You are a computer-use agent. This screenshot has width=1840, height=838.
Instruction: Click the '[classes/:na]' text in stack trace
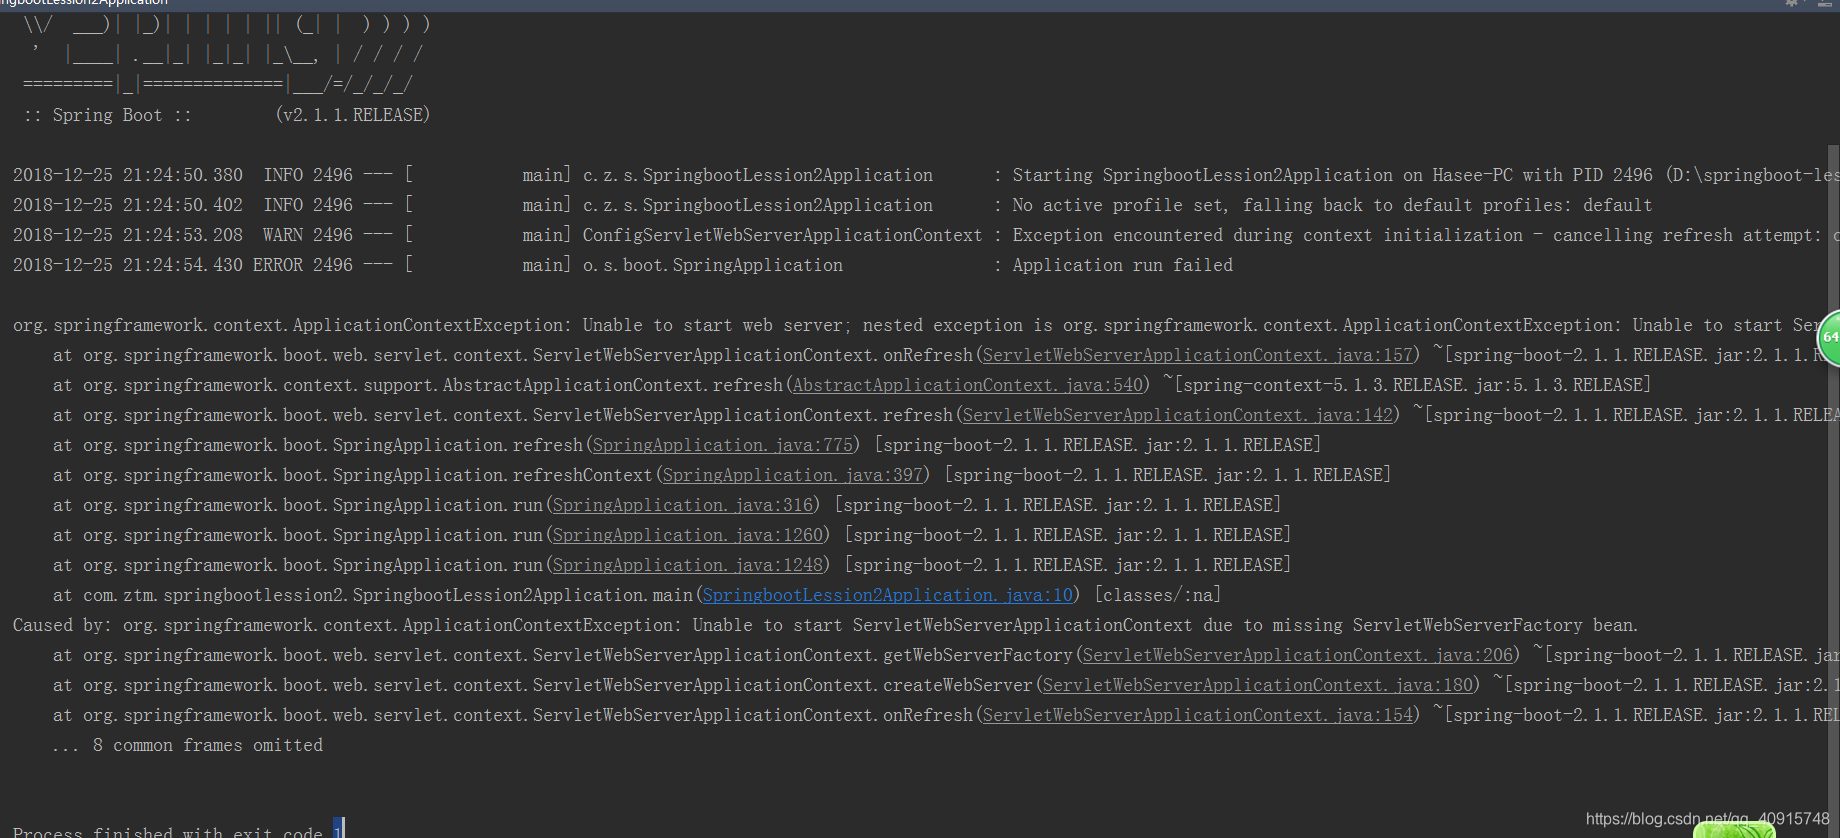tap(1157, 595)
